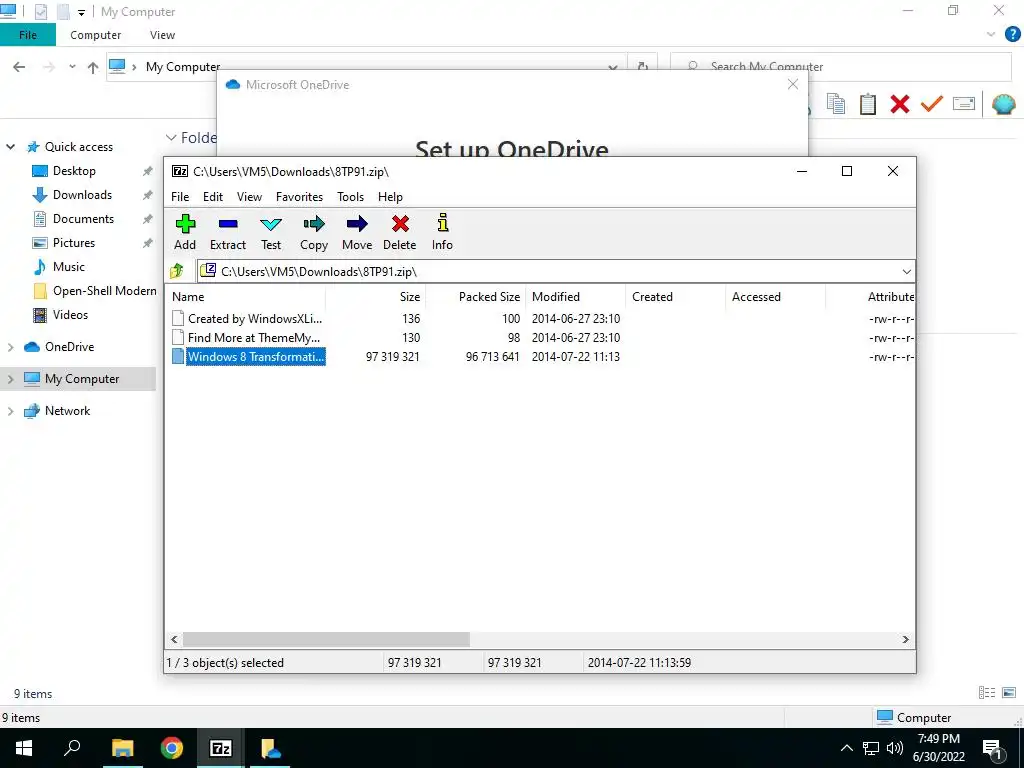Viewport: 1024px width, 768px height.
Task: Open the Windows Start button
Action: (x=24, y=748)
